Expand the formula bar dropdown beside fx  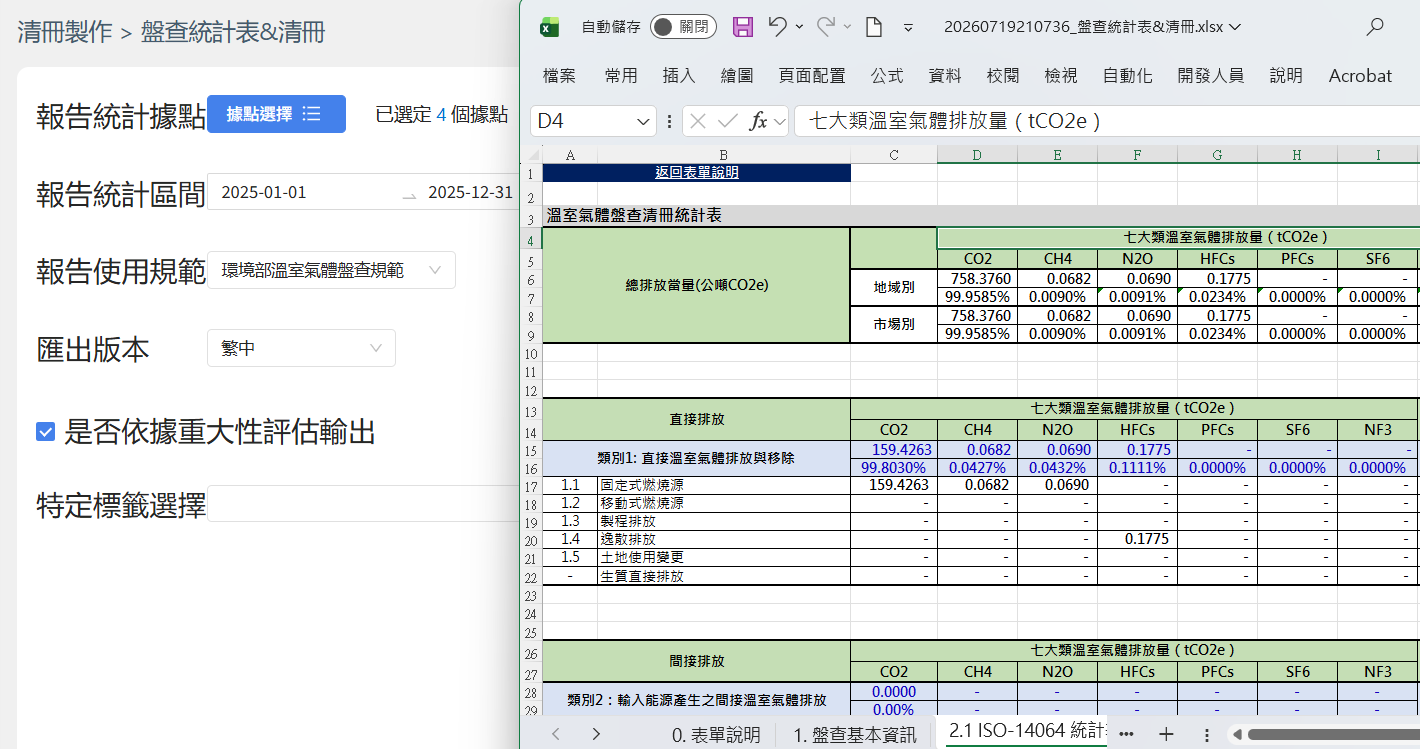pyautogui.click(x=780, y=121)
